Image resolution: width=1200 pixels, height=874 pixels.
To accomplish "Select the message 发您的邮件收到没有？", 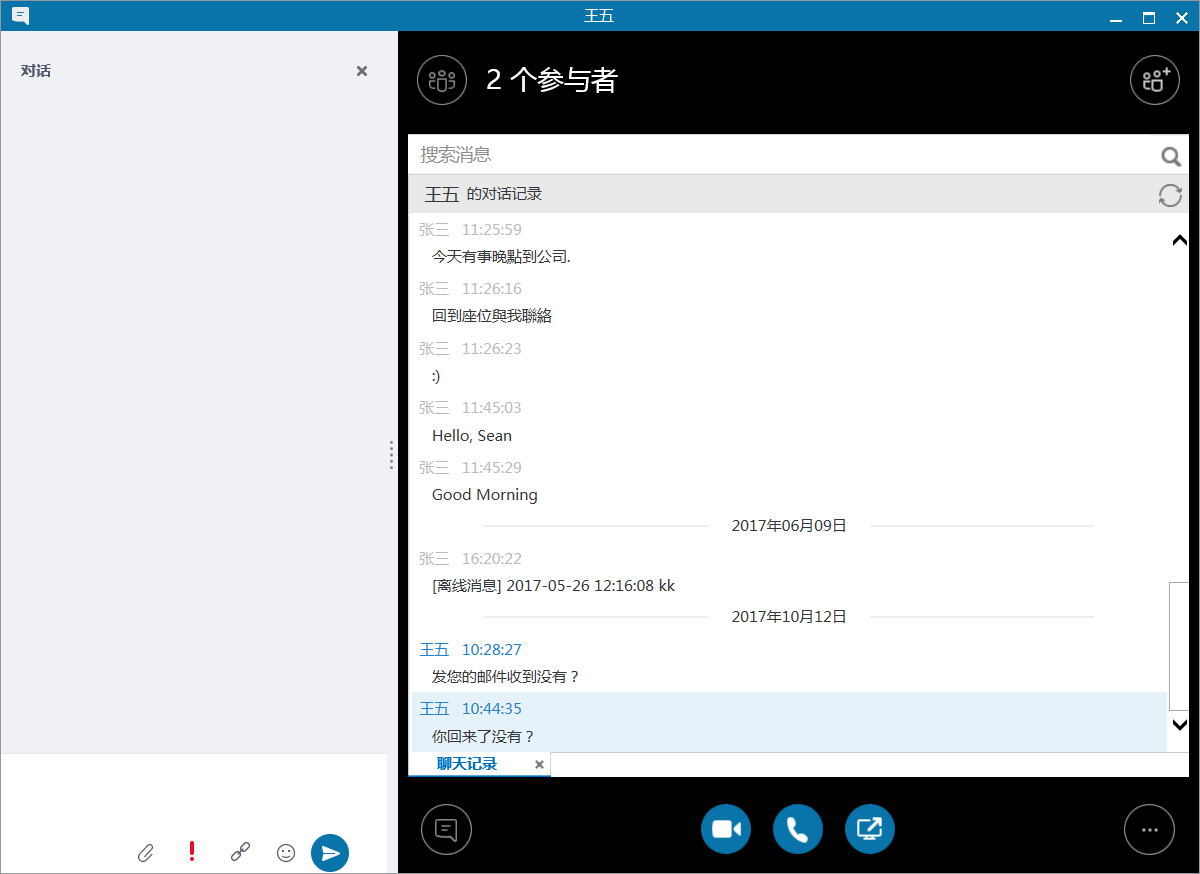I will coord(506,677).
